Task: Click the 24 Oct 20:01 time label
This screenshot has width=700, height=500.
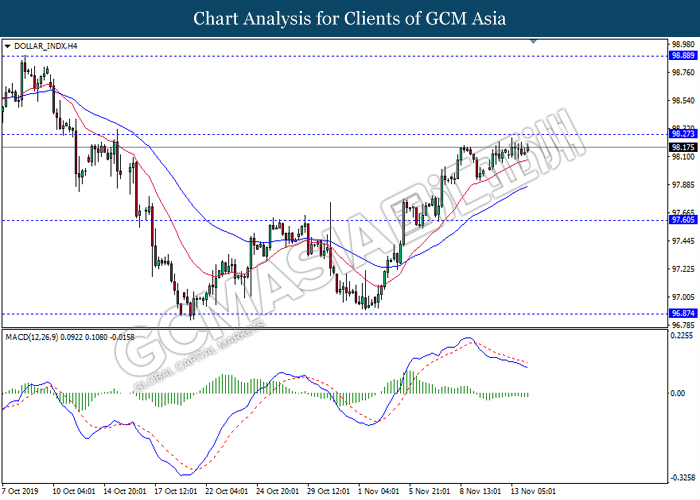Action: [x=277, y=491]
